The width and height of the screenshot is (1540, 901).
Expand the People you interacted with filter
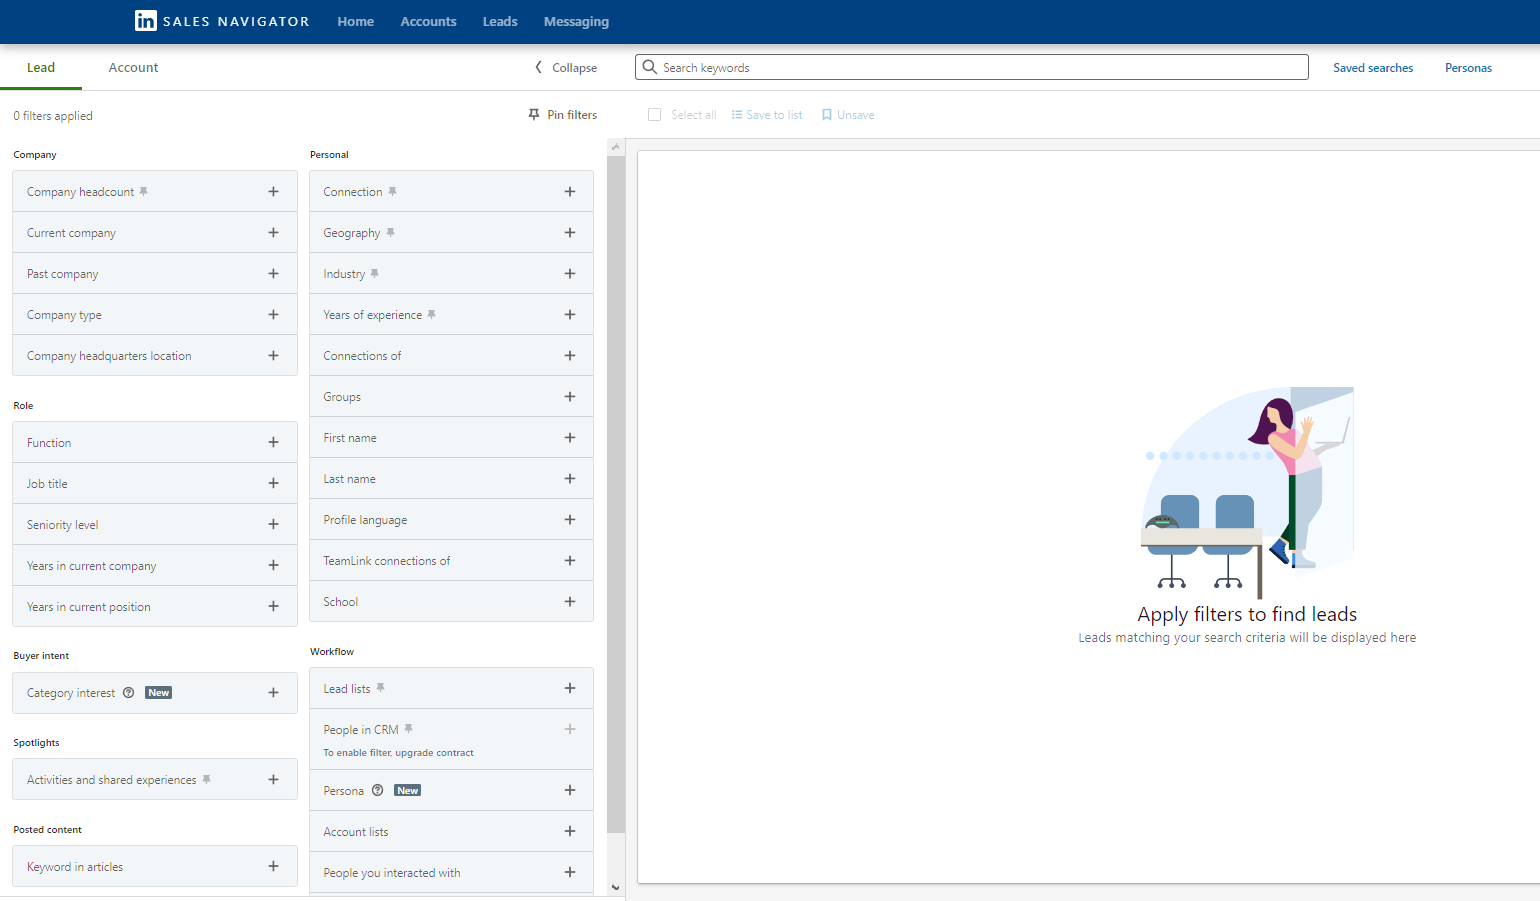[x=451, y=872]
